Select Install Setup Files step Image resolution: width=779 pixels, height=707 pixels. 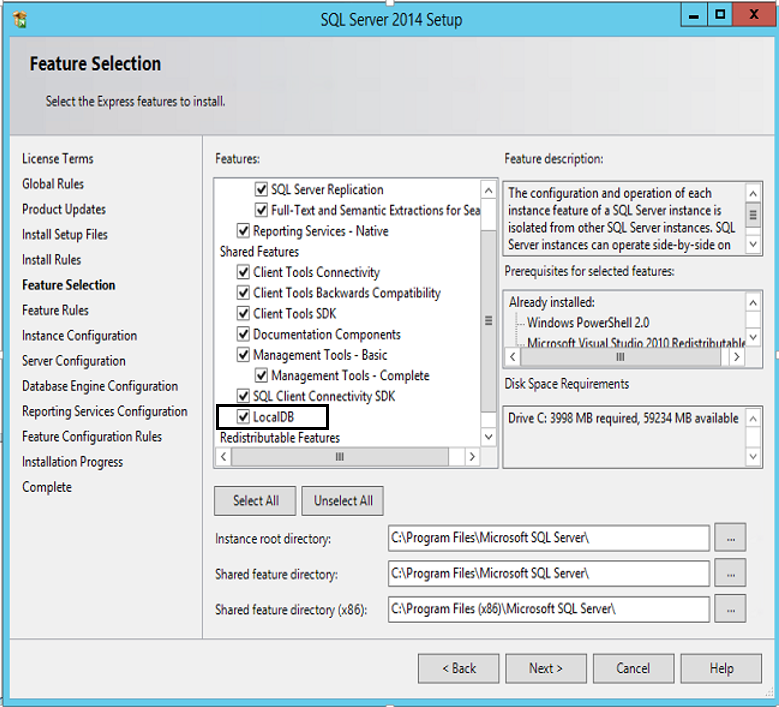[x=65, y=235]
